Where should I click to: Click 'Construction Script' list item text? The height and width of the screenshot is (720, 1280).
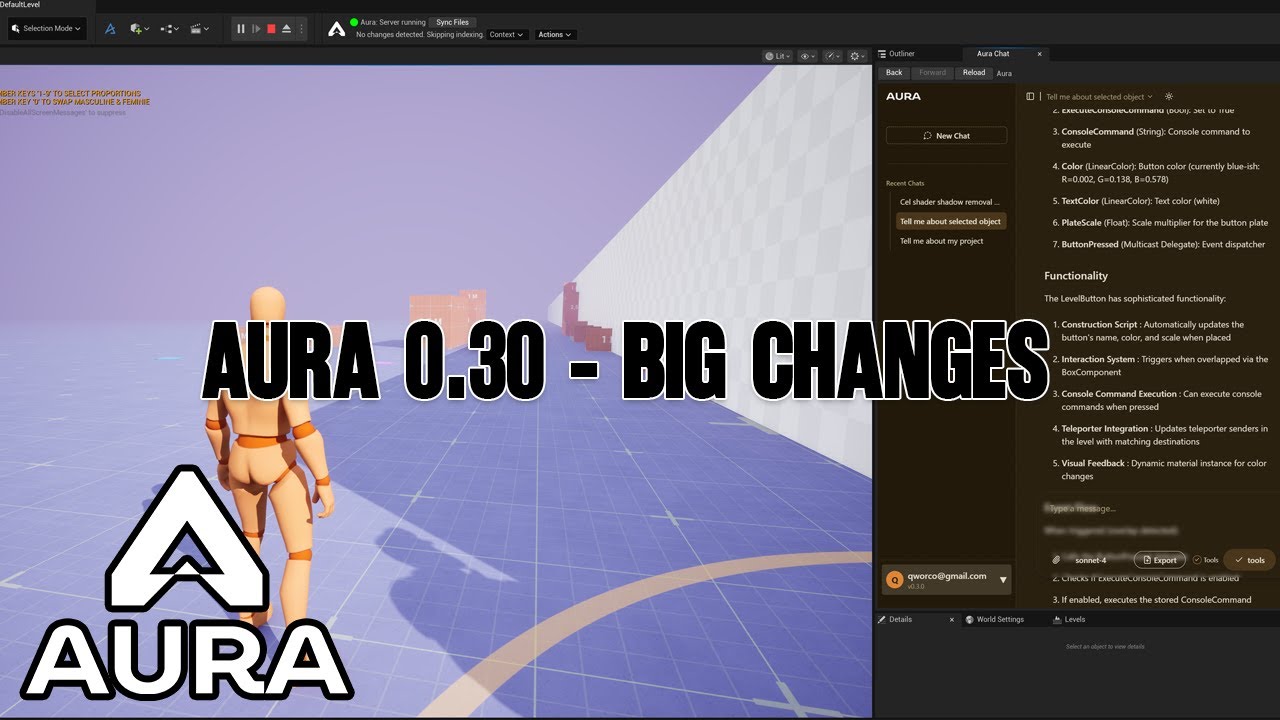click(x=1099, y=325)
